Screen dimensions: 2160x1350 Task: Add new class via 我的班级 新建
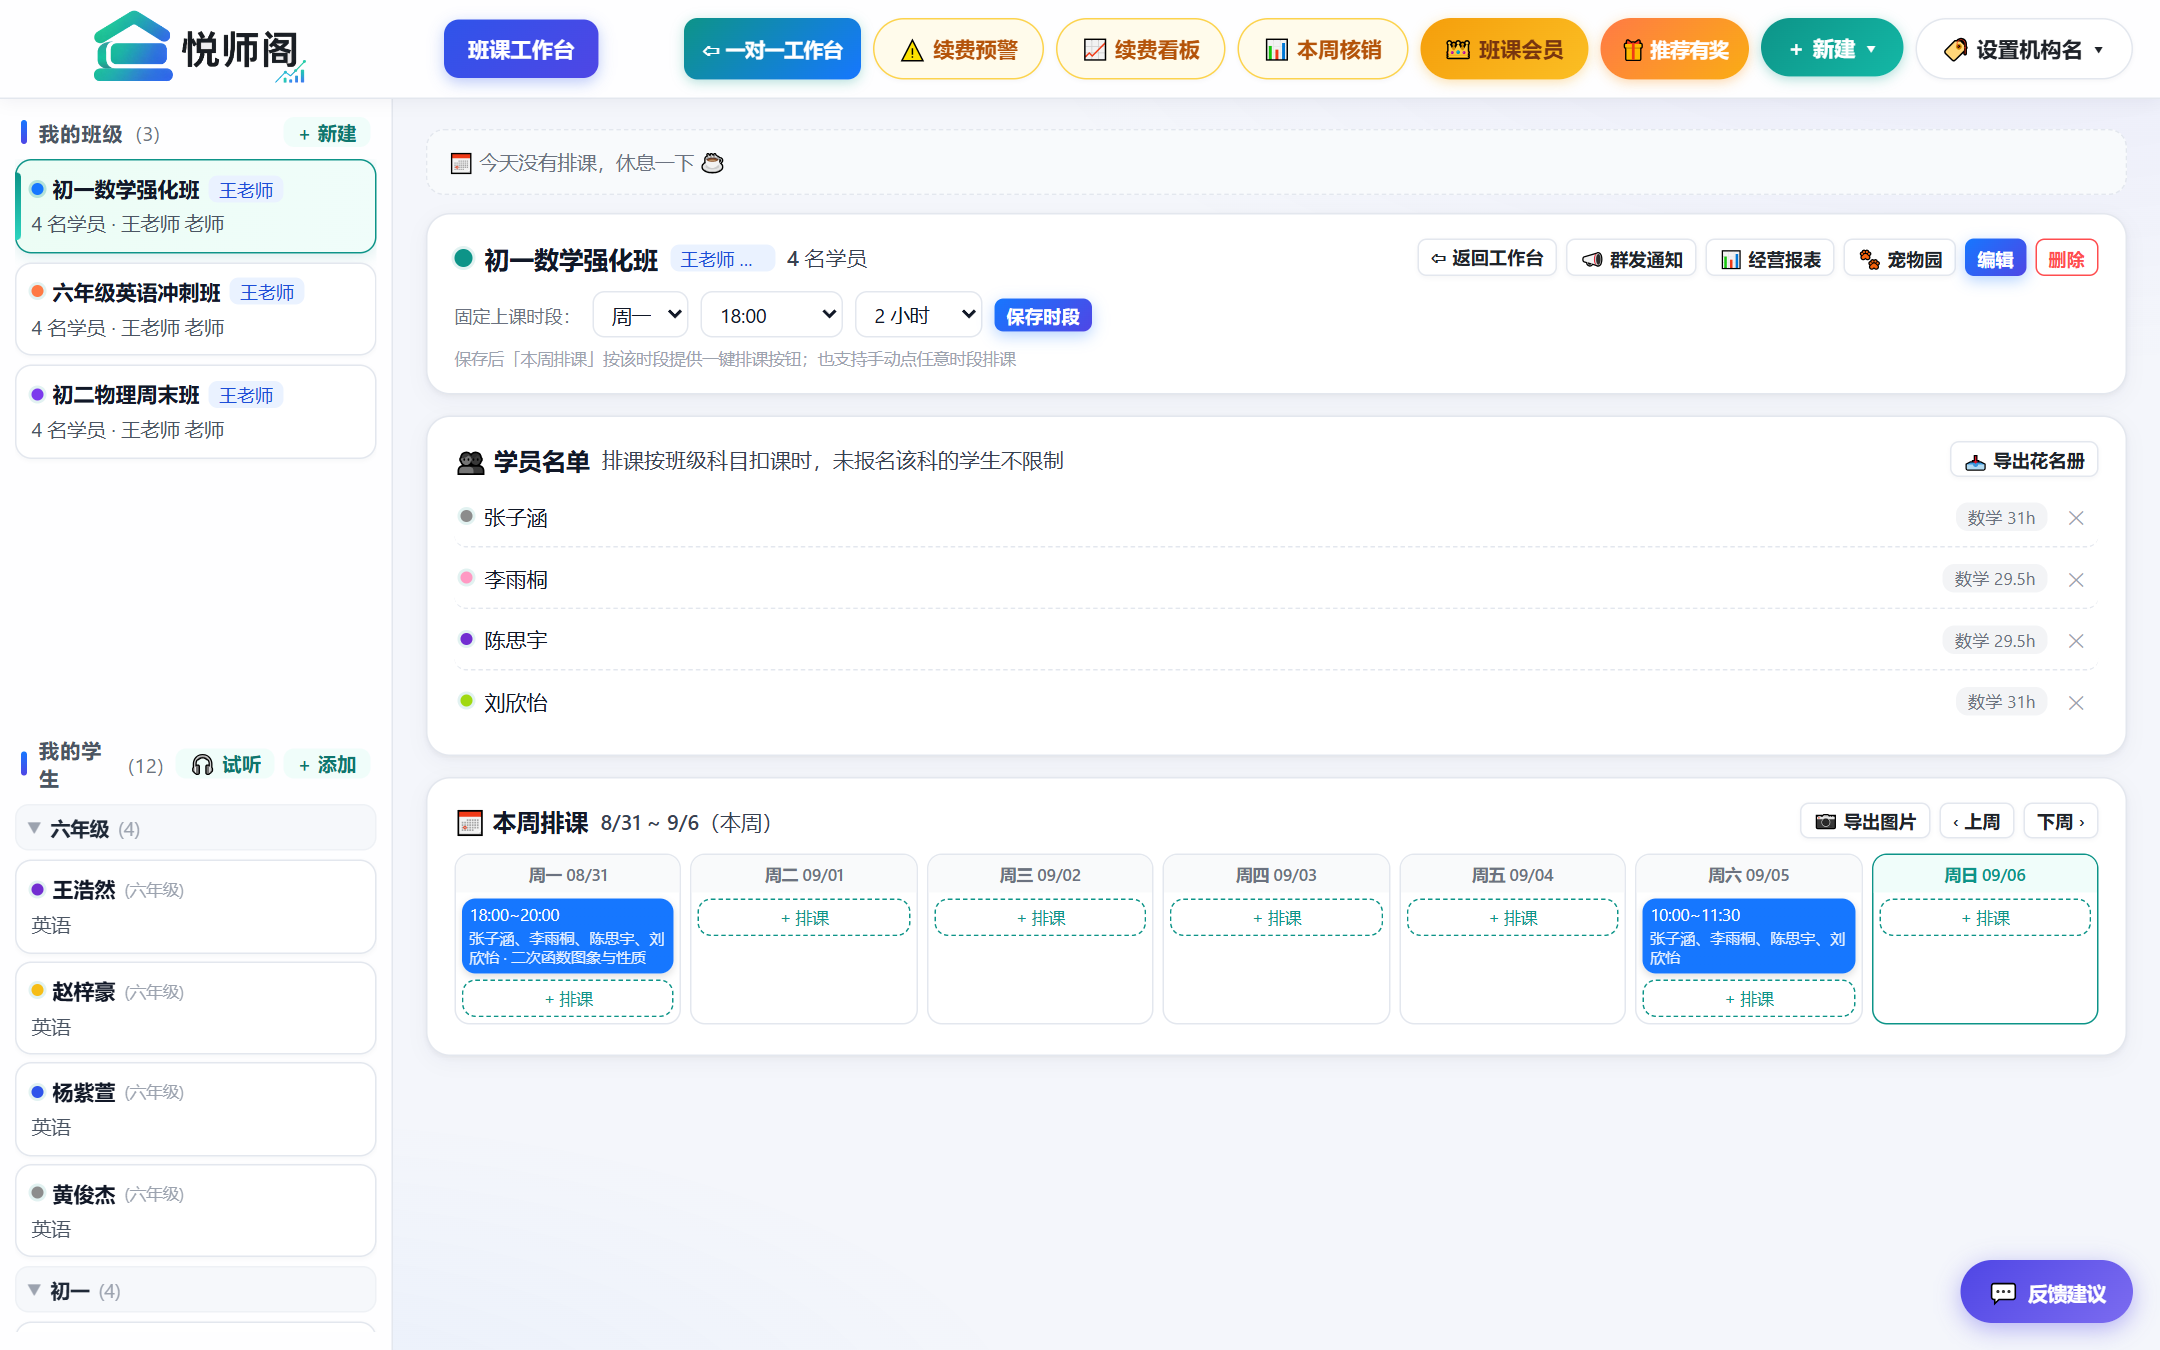(x=327, y=133)
